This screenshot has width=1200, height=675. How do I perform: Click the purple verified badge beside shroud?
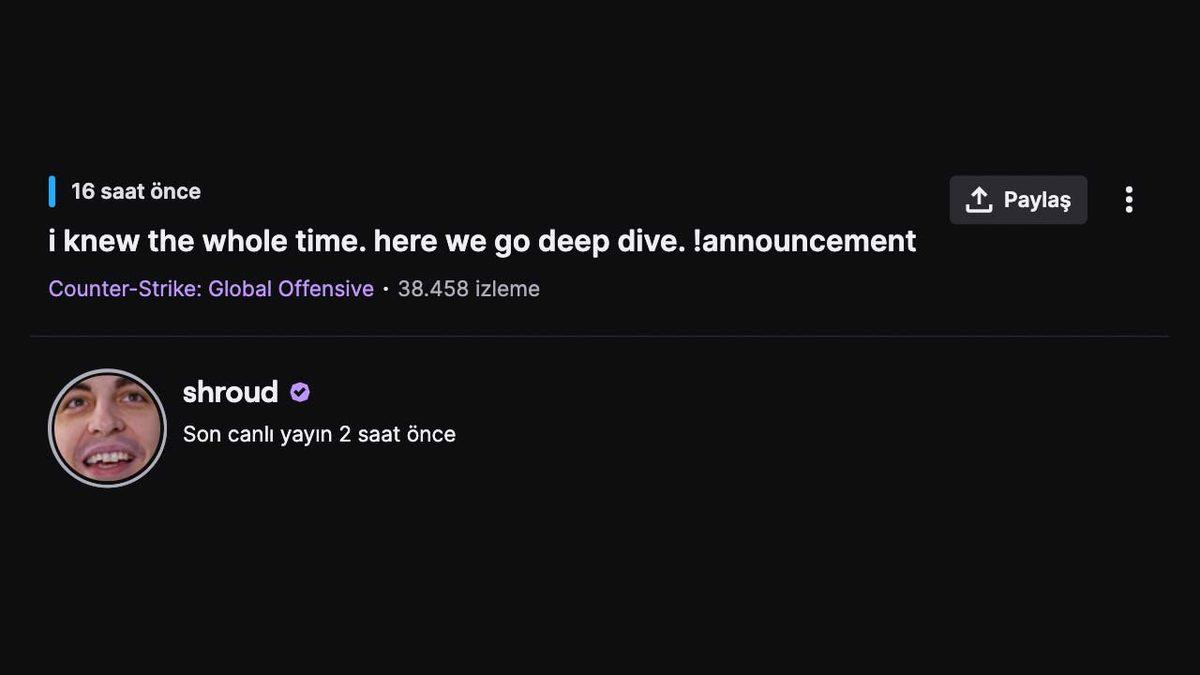pos(300,393)
